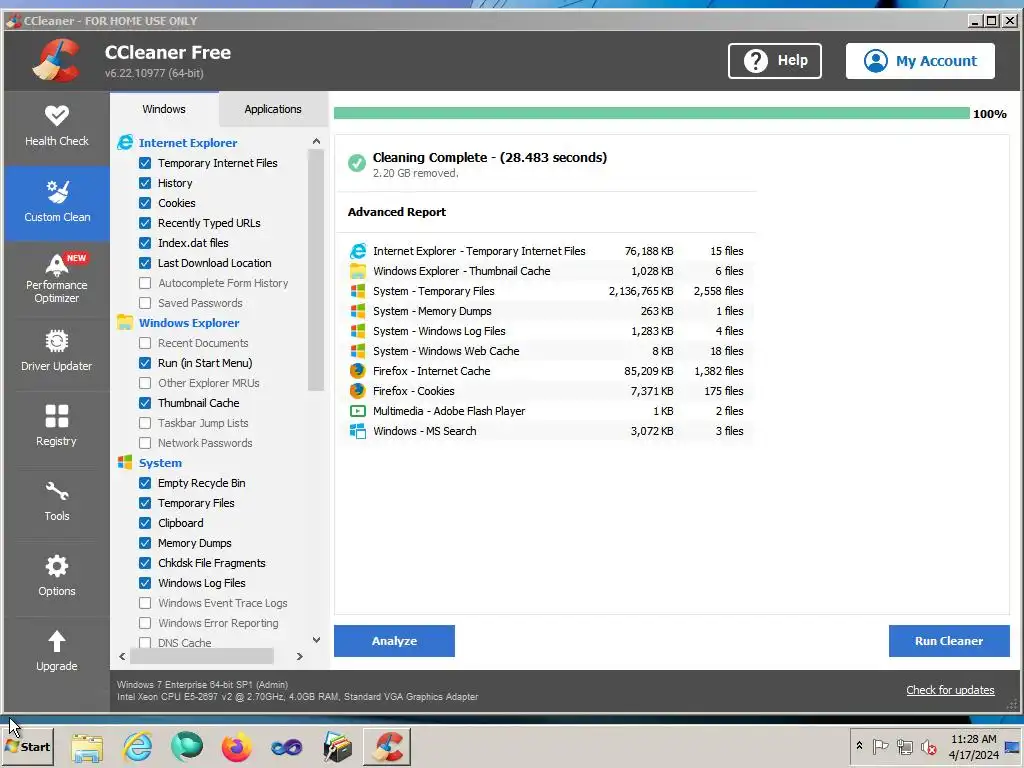Click the horizontal scrollbar thumb under options
Viewport: 1024px width, 768px height.
coord(202,656)
